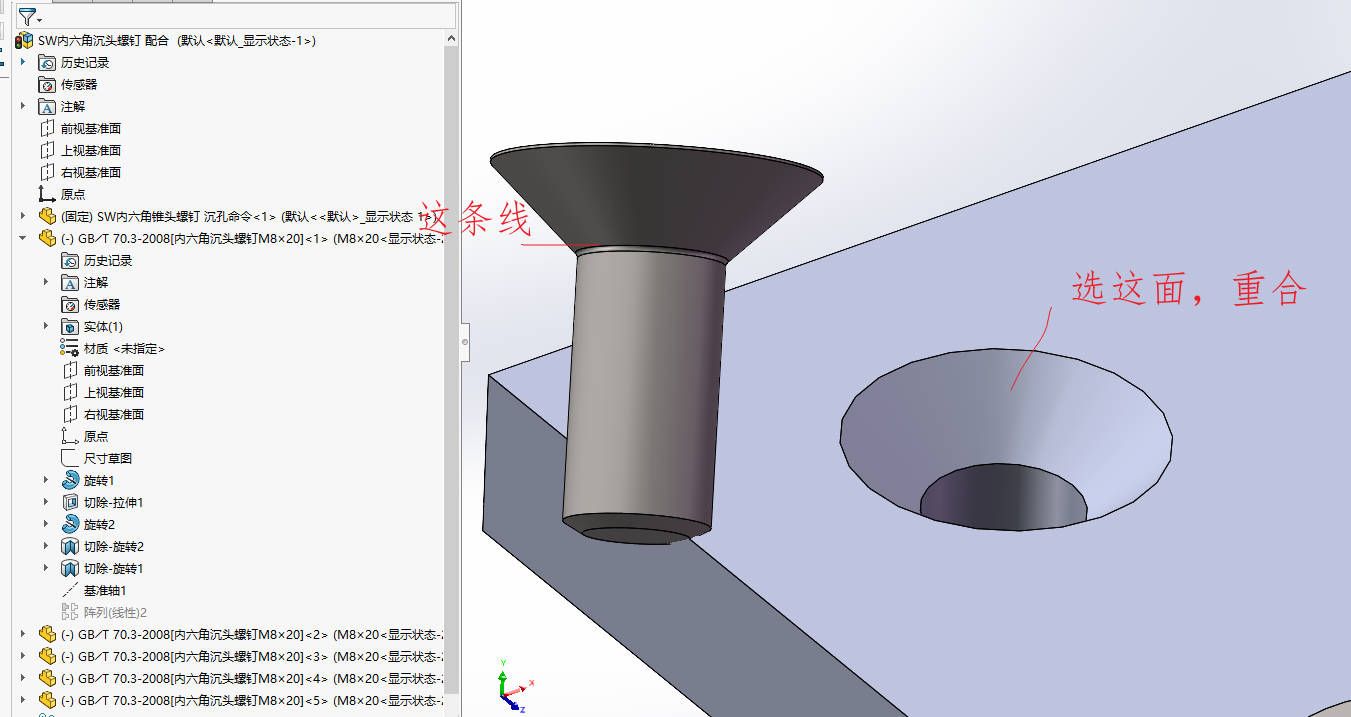The width and height of the screenshot is (1351, 717).
Task: Select top-level 上视基准面 plane
Action: [90, 151]
